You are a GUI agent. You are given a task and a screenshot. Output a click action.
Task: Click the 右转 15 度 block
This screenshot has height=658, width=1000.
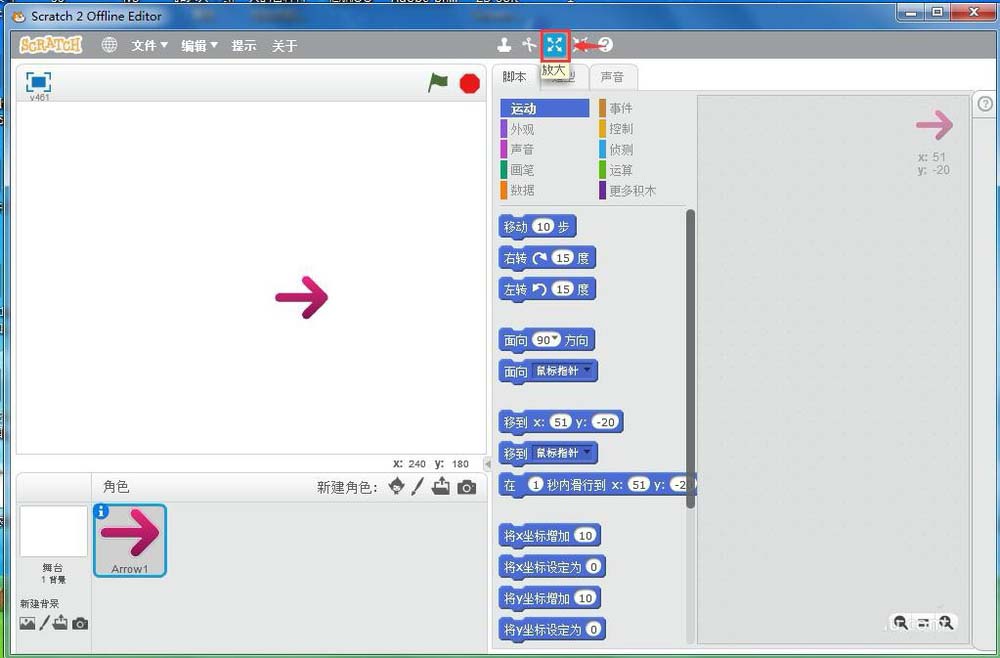pos(547,258)
